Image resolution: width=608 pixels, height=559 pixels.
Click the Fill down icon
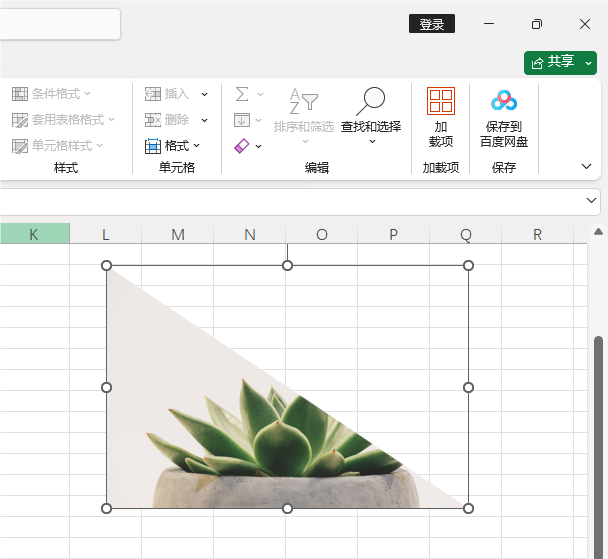(x=242, y=120)
